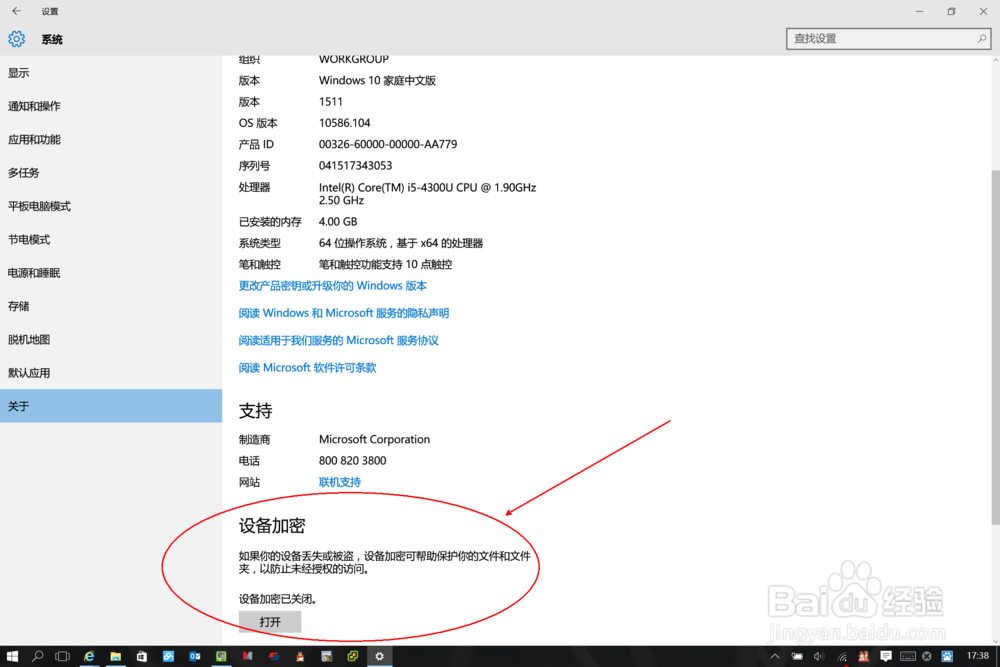Open the touch keyboard tray icon
The height and width of the screenshot is (667, 1000).
(908, 656)
